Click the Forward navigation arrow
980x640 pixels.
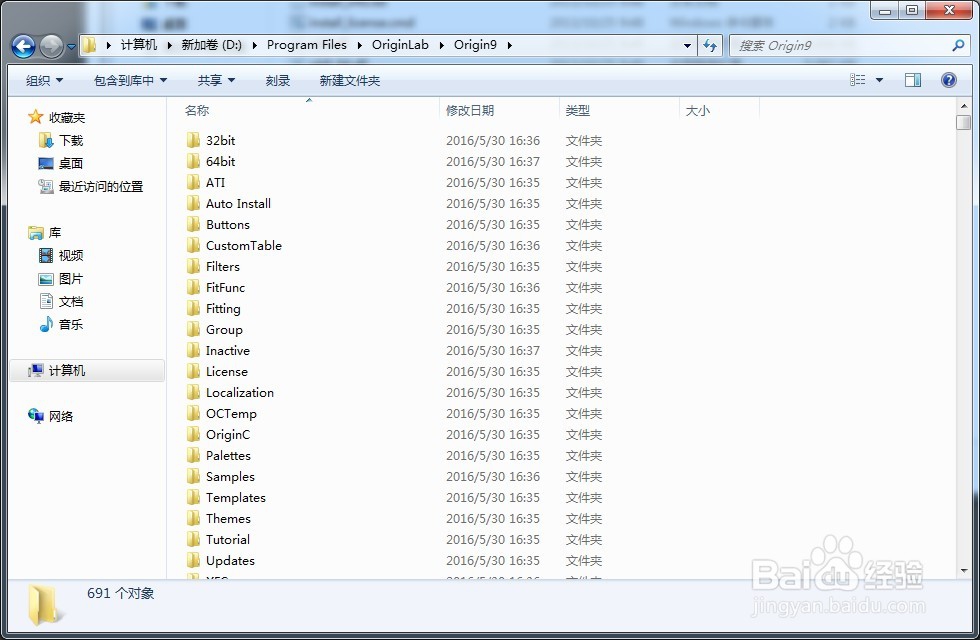click(x=49, y=46)
